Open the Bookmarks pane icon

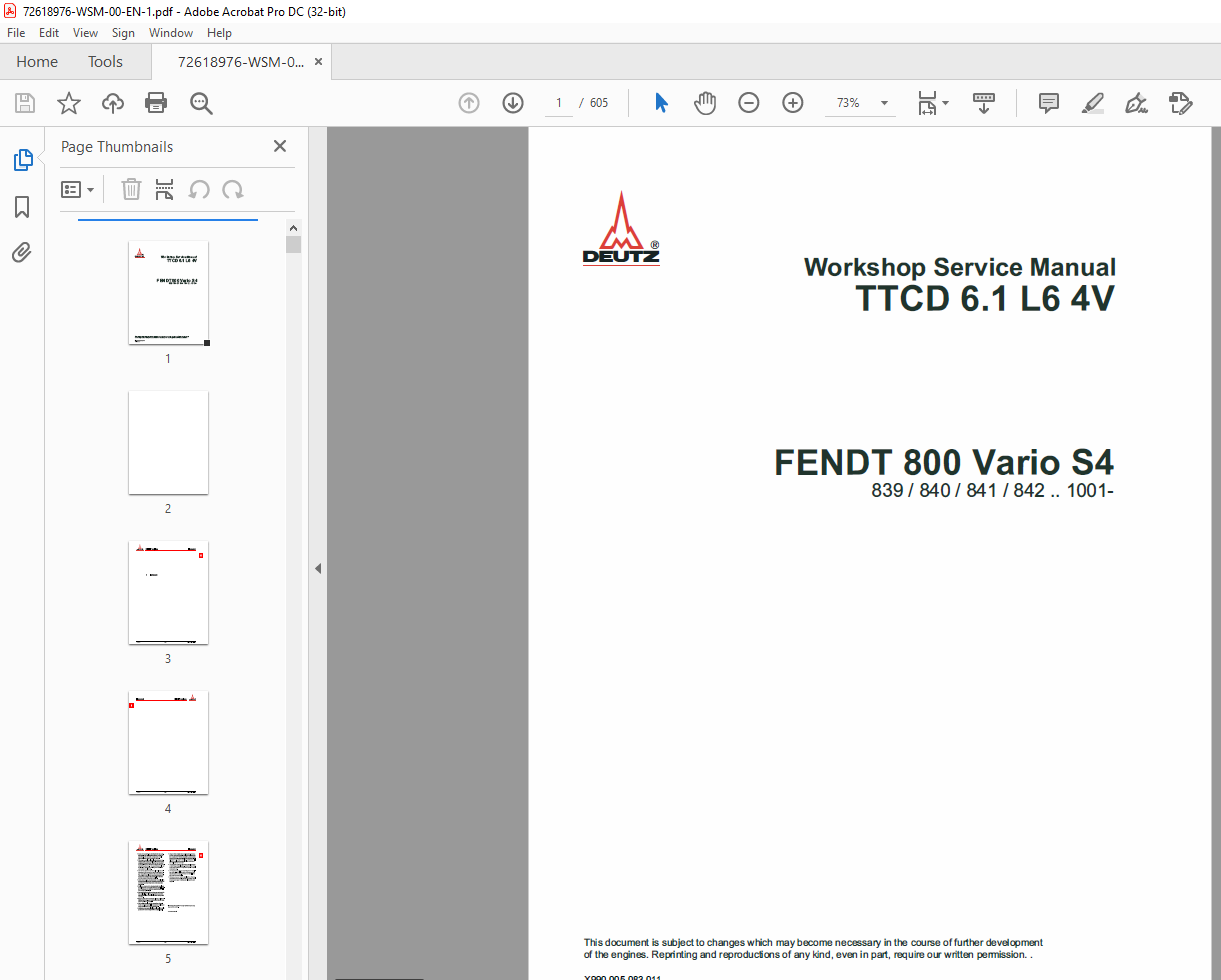click(22, 207)
